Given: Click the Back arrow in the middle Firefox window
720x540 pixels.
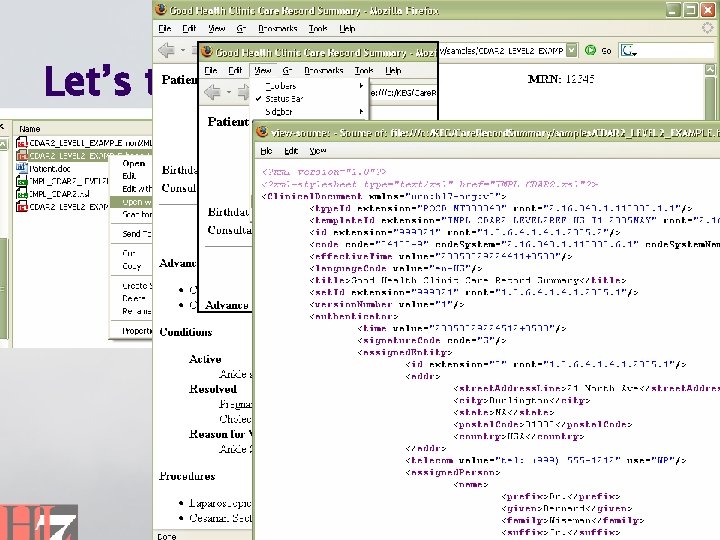Looking at the screenshot, I should click(x=212, y=92).
